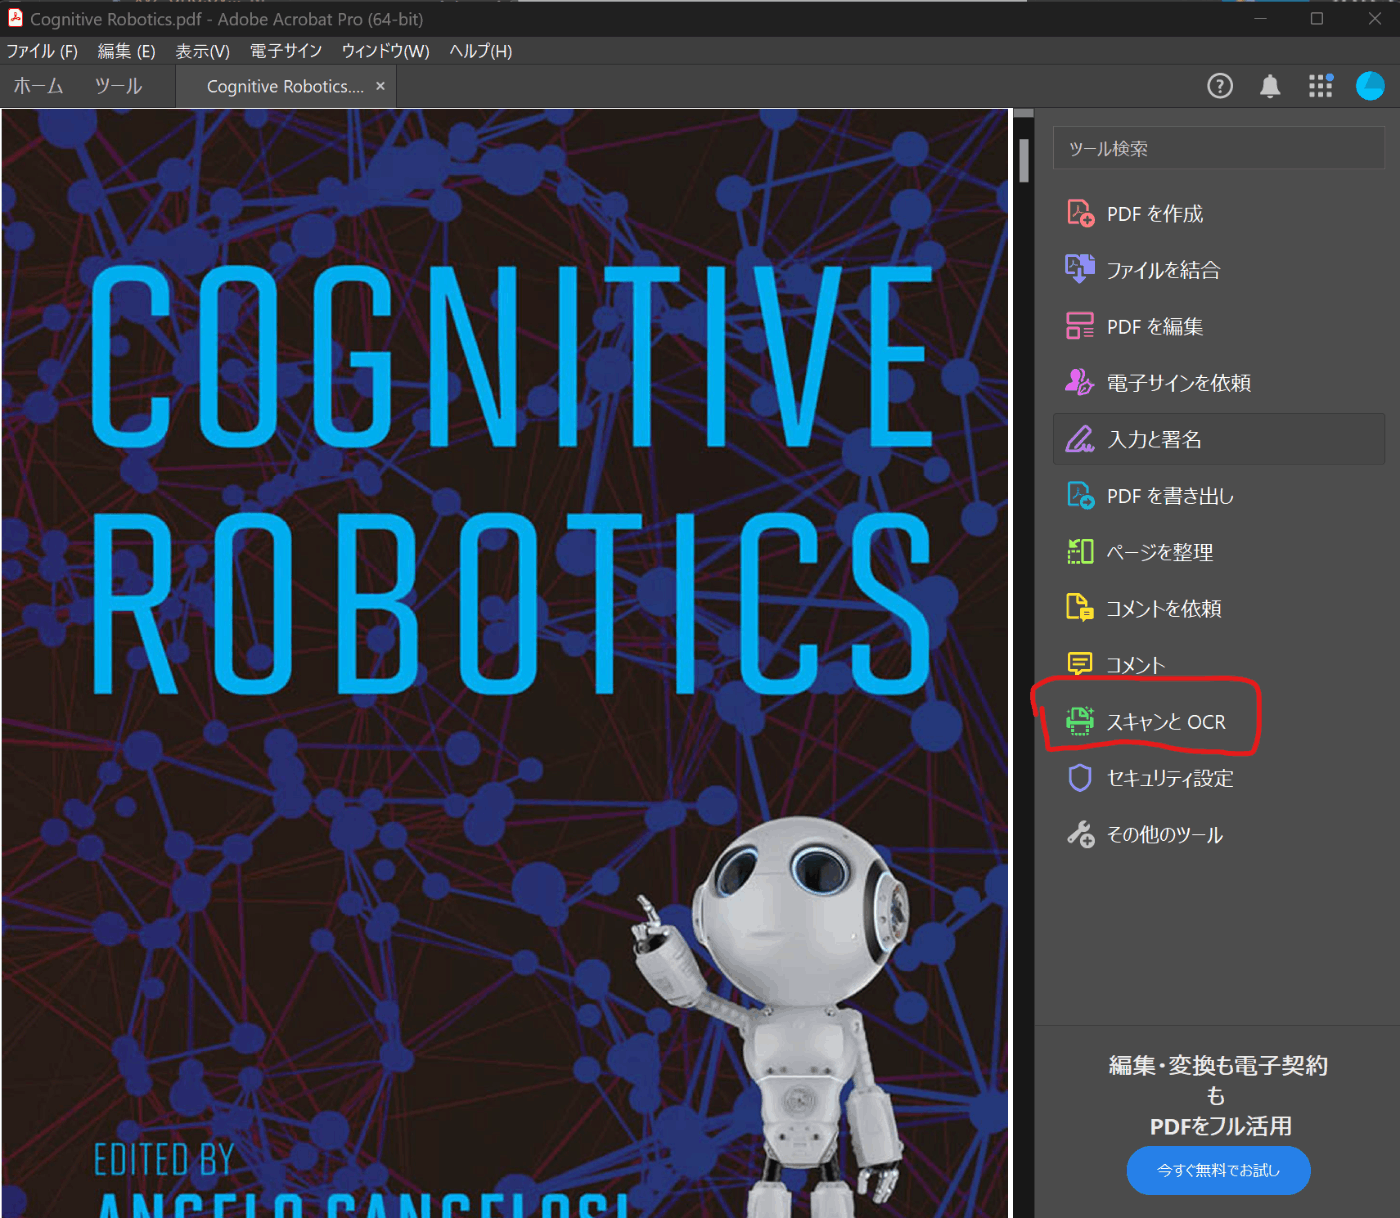The height and width of the screenshot is (1218, 1400).
Task: Select the Cognitive Robotics document tab
Action: pyautogui.click(x=285, y=87)
